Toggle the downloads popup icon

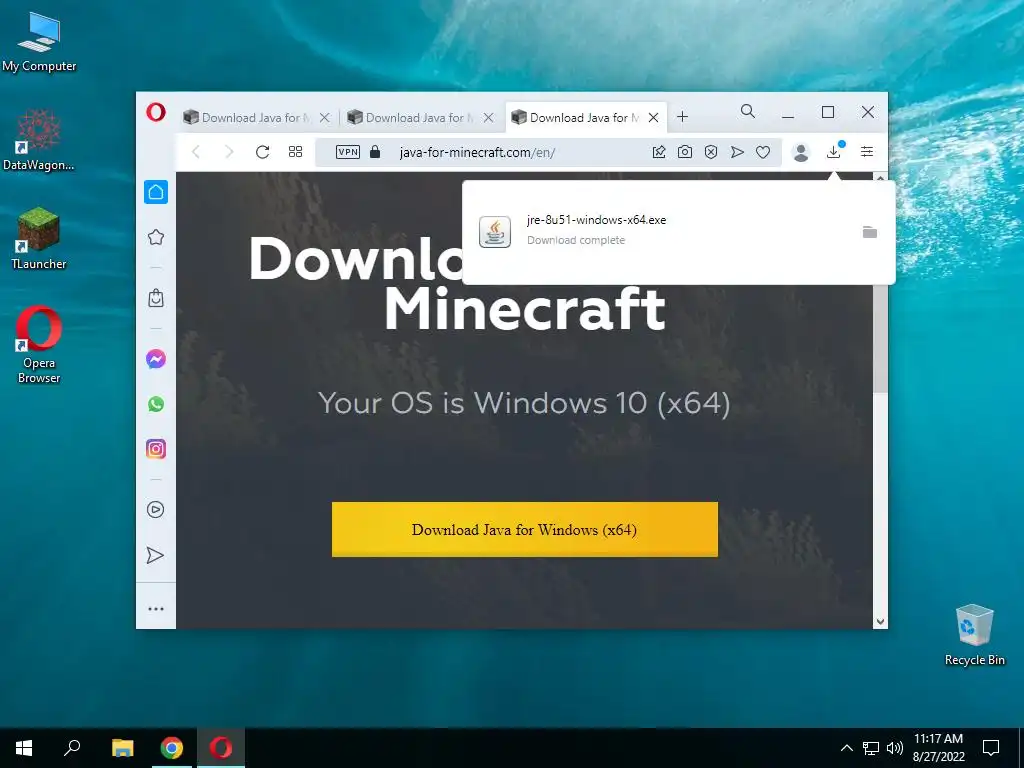tap(834, 152)
